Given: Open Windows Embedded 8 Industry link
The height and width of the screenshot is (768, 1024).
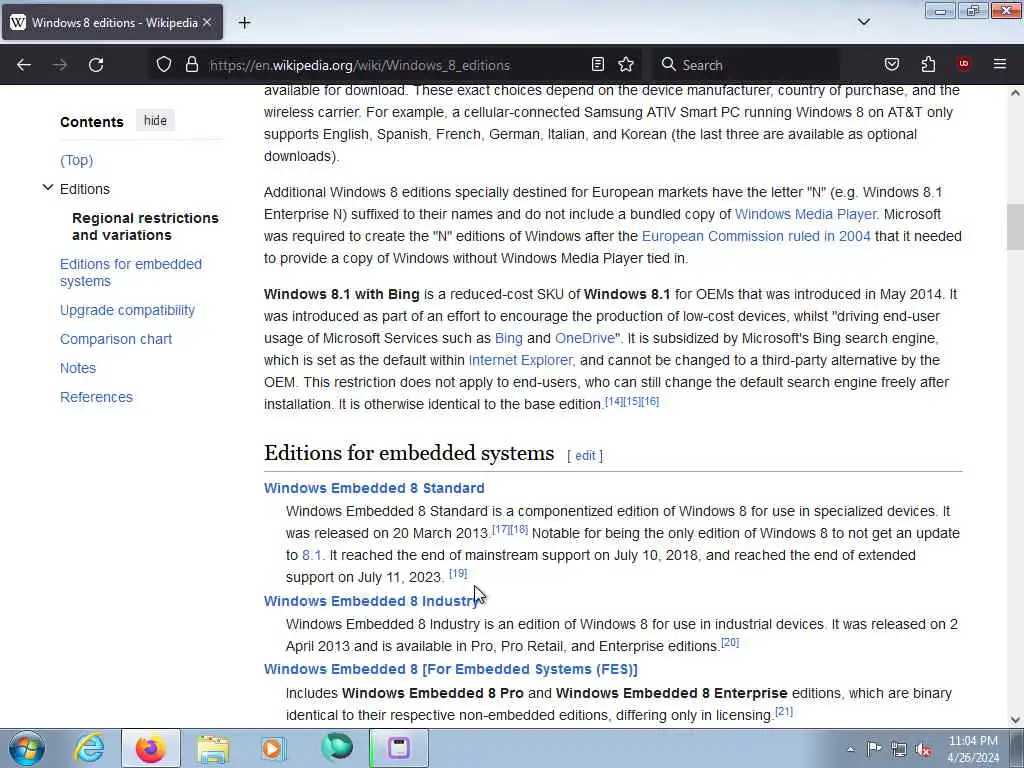Looking at the screenshot, I should pyautogui.click(x=372, y=601).
